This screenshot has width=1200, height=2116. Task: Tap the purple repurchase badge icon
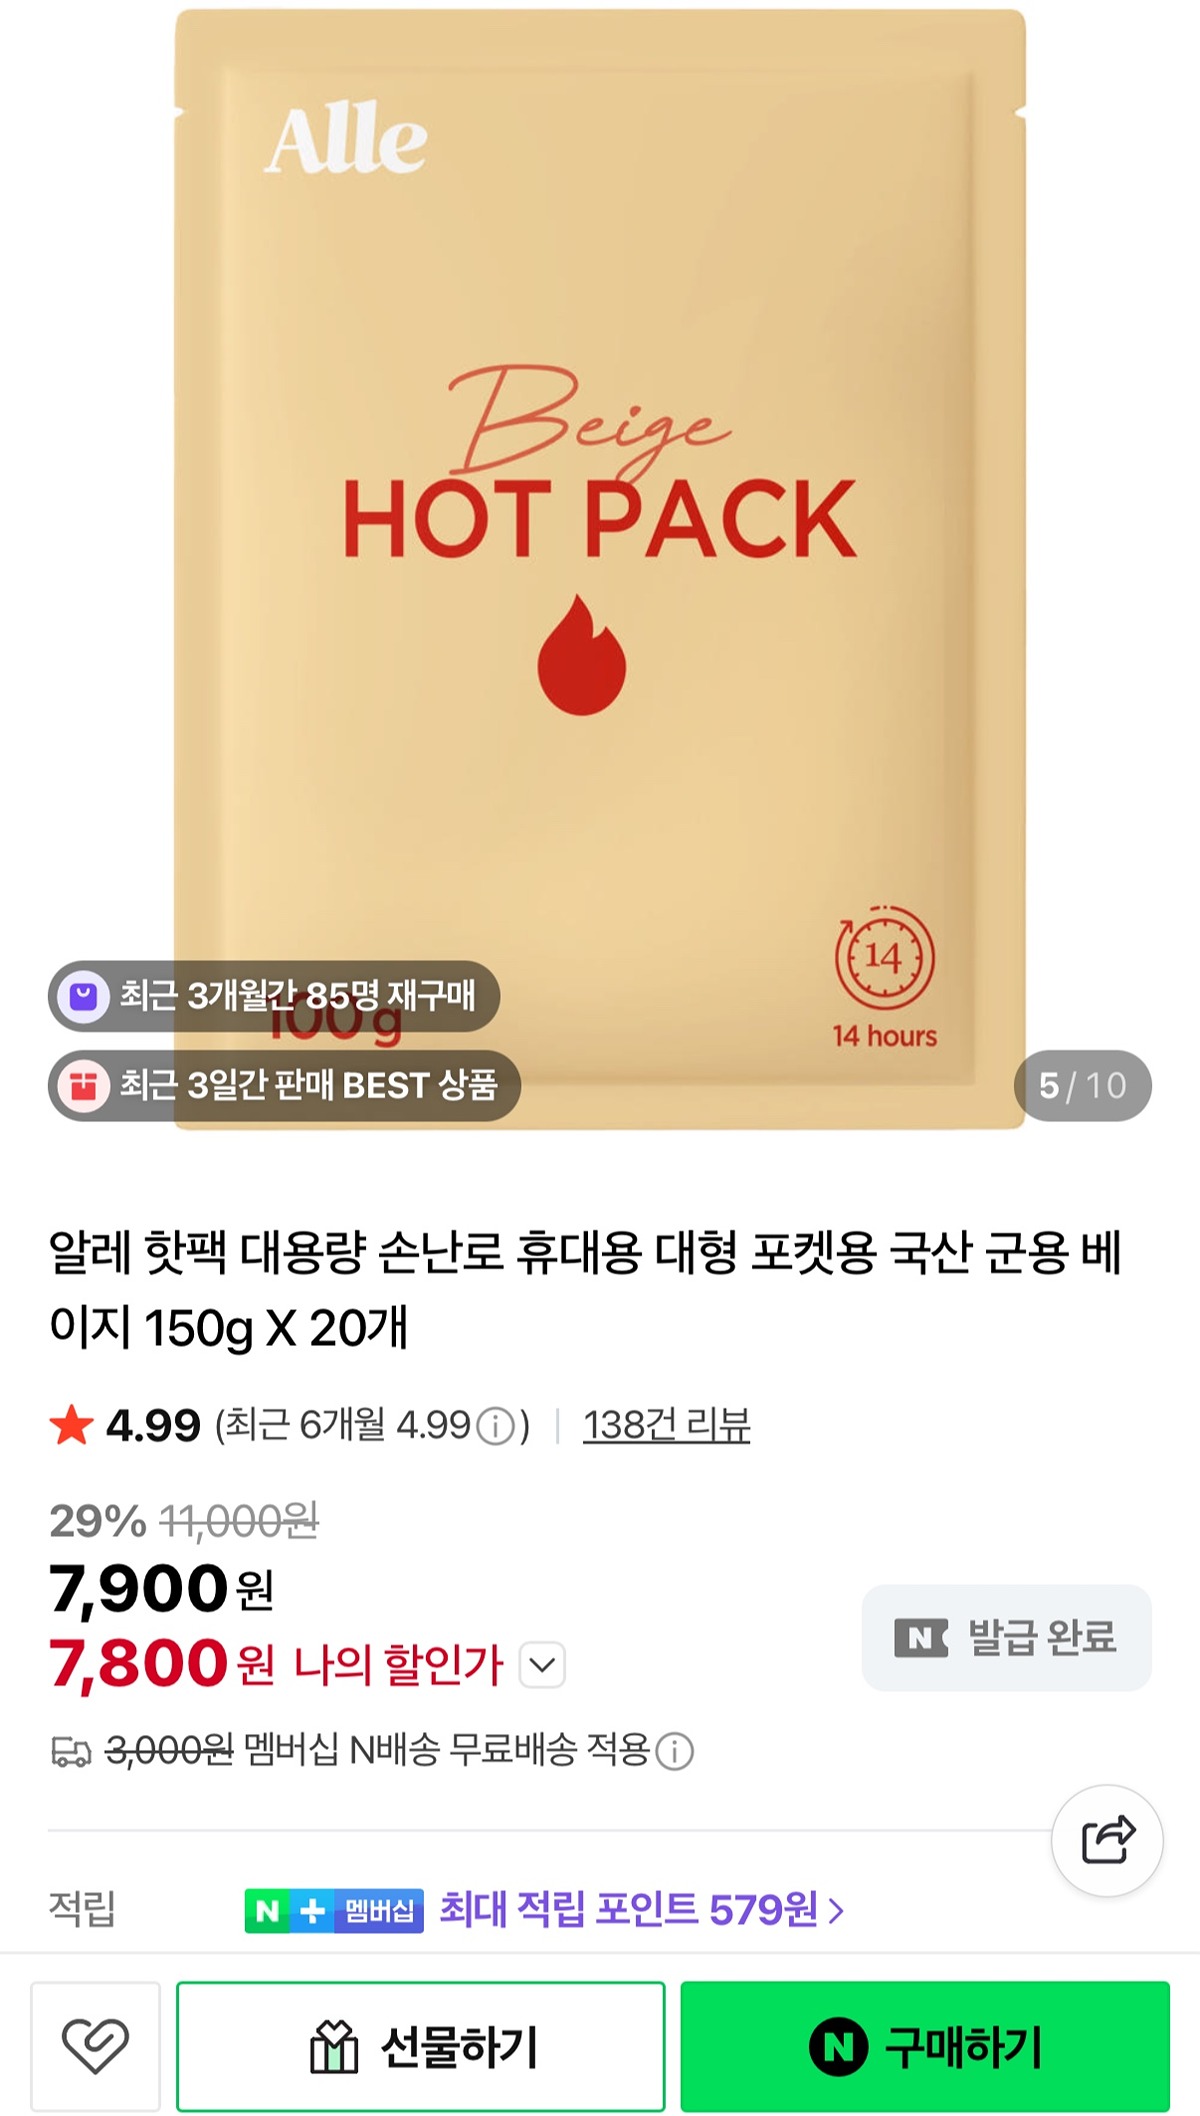[84, 996]
